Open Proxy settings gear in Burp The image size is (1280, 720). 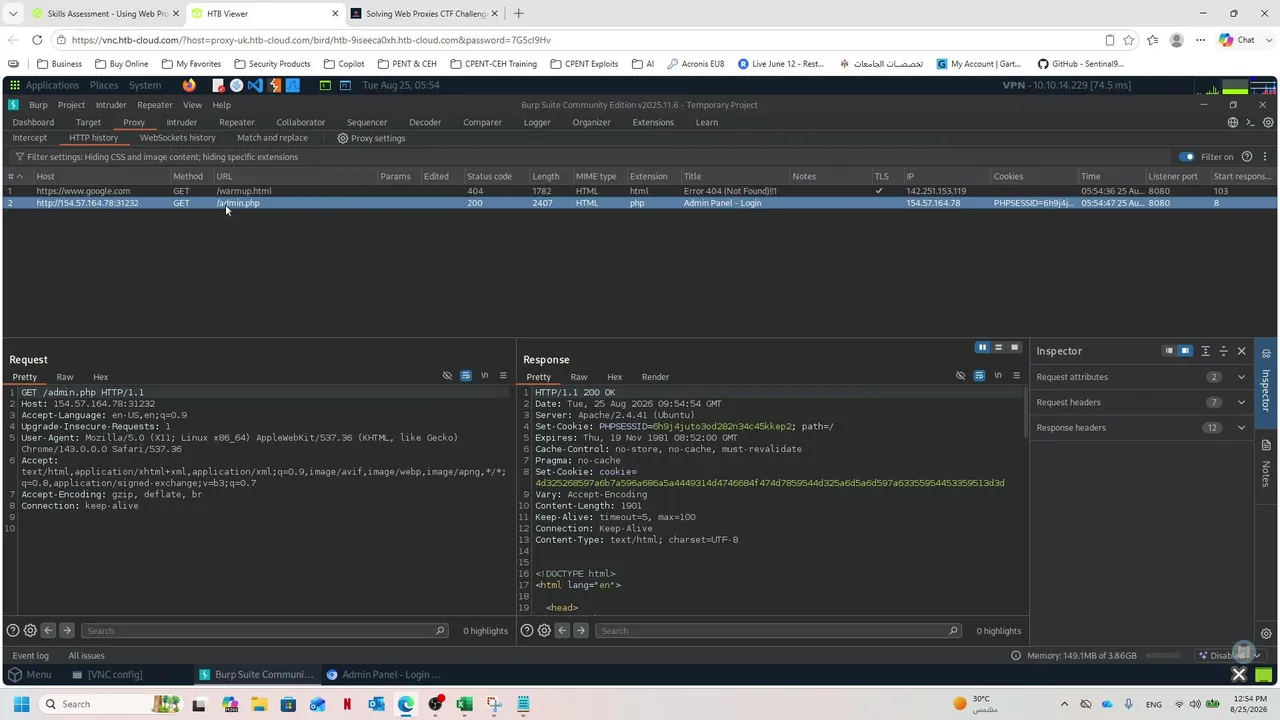click(343, 138)
